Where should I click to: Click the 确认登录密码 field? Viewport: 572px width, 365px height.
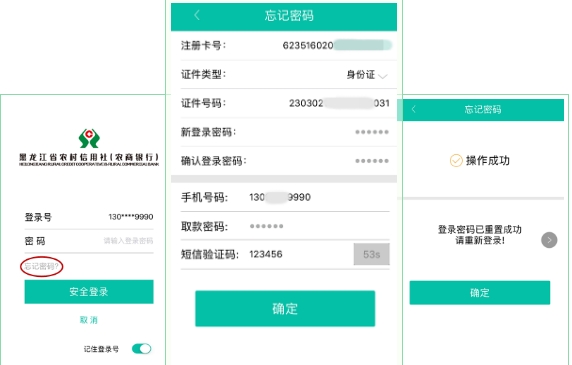(285, 161)
